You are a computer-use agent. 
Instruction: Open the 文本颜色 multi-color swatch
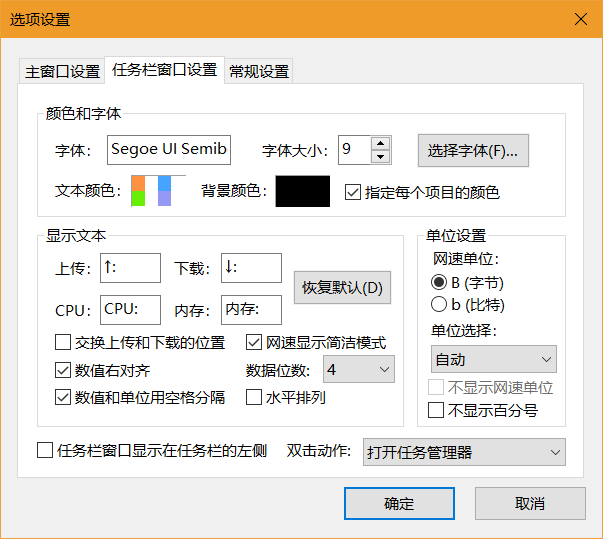tap(158, 191)
